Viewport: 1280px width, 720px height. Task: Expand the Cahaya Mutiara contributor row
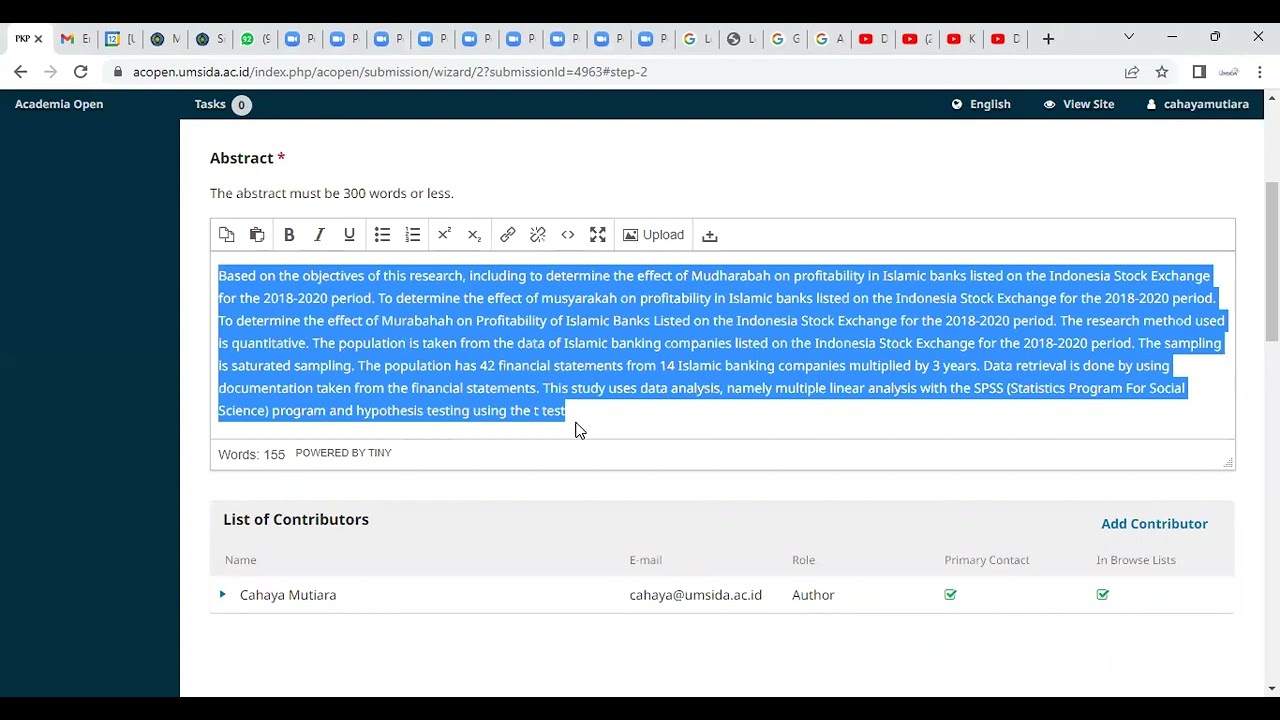[222, 594]
